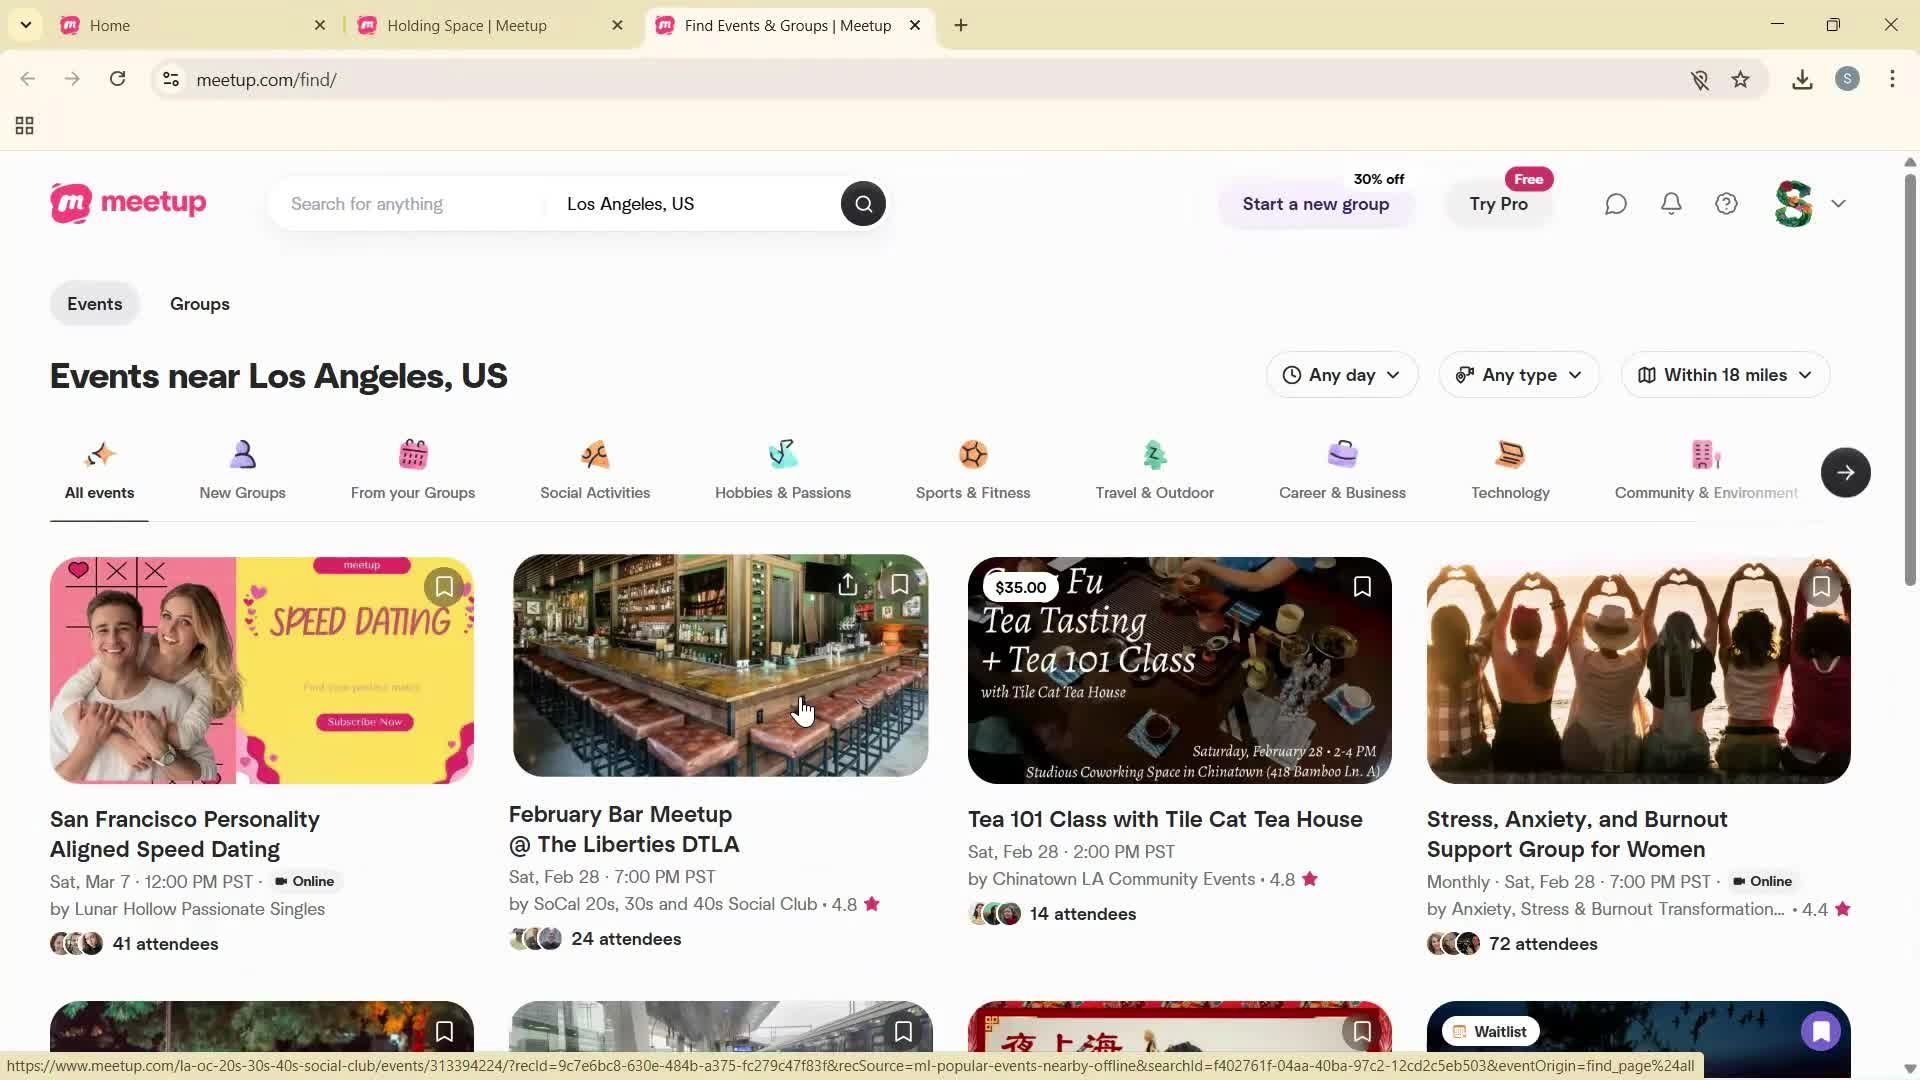Open the messages chat icon
The image size is (1920, 1080).
click(x=1615, y=204)
